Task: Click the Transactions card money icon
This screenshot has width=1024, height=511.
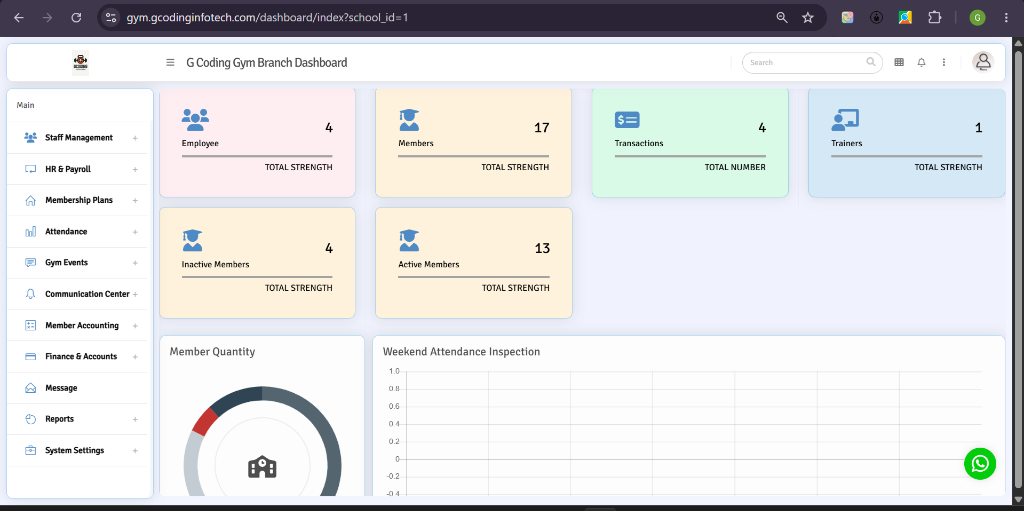Action: 627,120
